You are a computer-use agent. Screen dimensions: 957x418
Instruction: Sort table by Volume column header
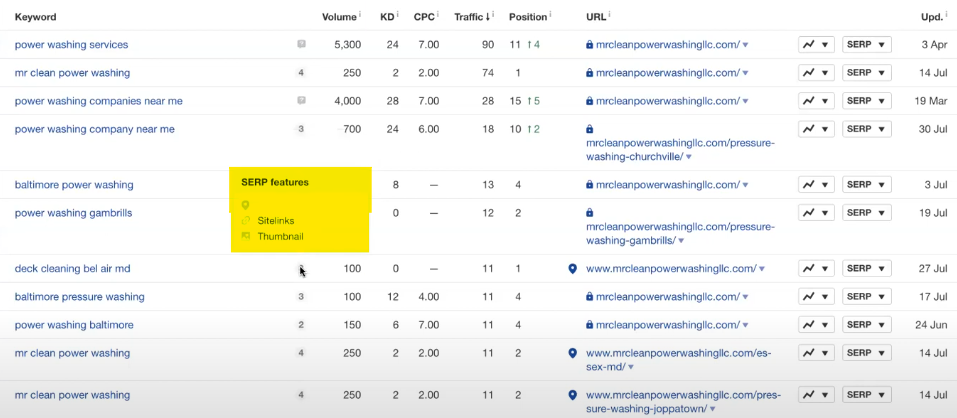(x=339, y=17)
